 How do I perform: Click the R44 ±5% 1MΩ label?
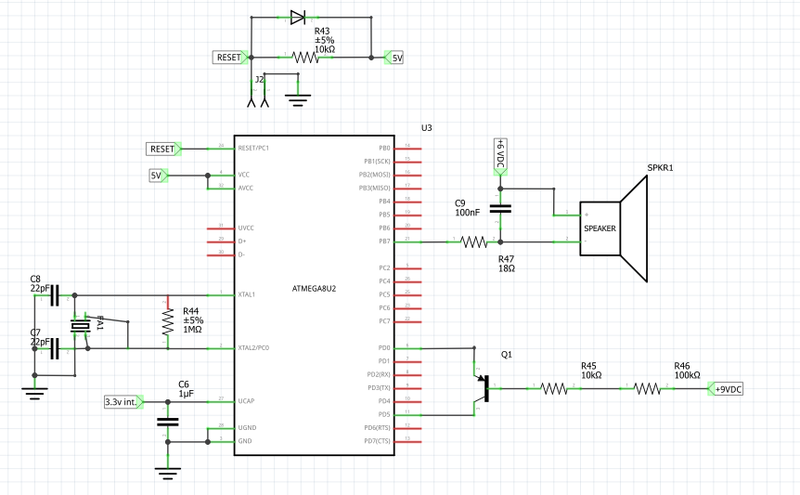pos(193,320)
